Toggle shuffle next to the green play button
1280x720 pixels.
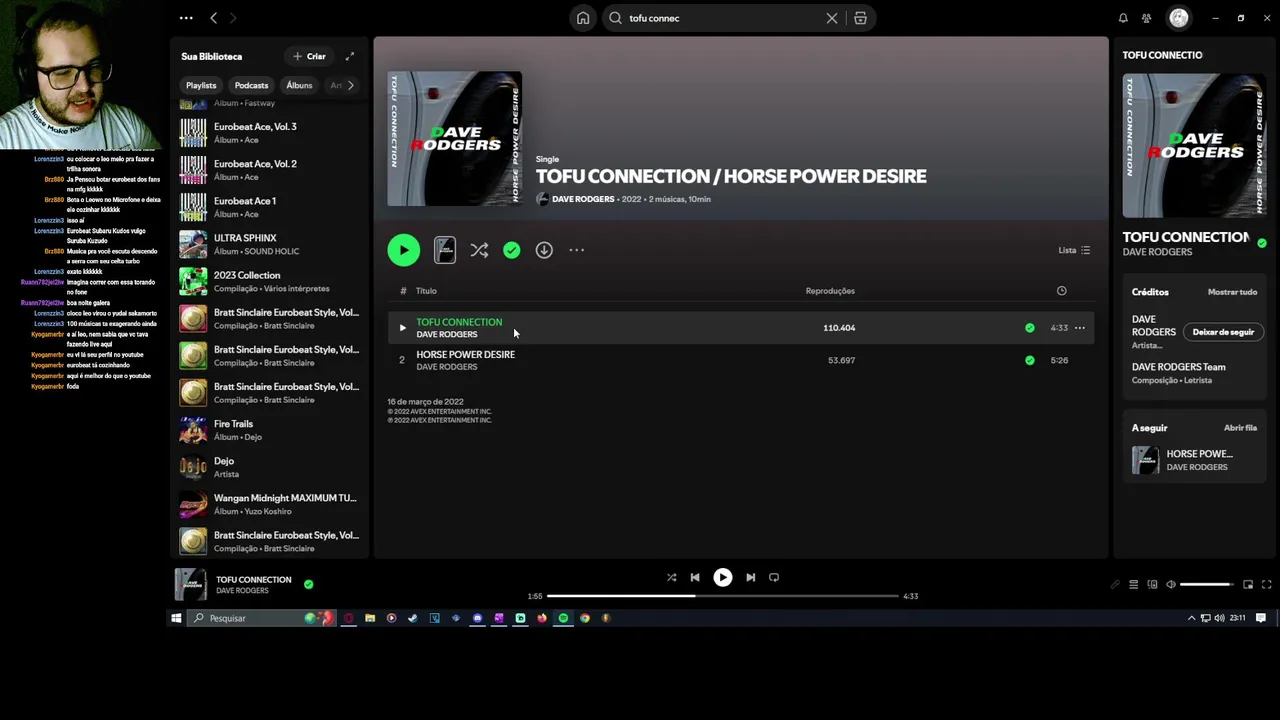click(479, 250)
